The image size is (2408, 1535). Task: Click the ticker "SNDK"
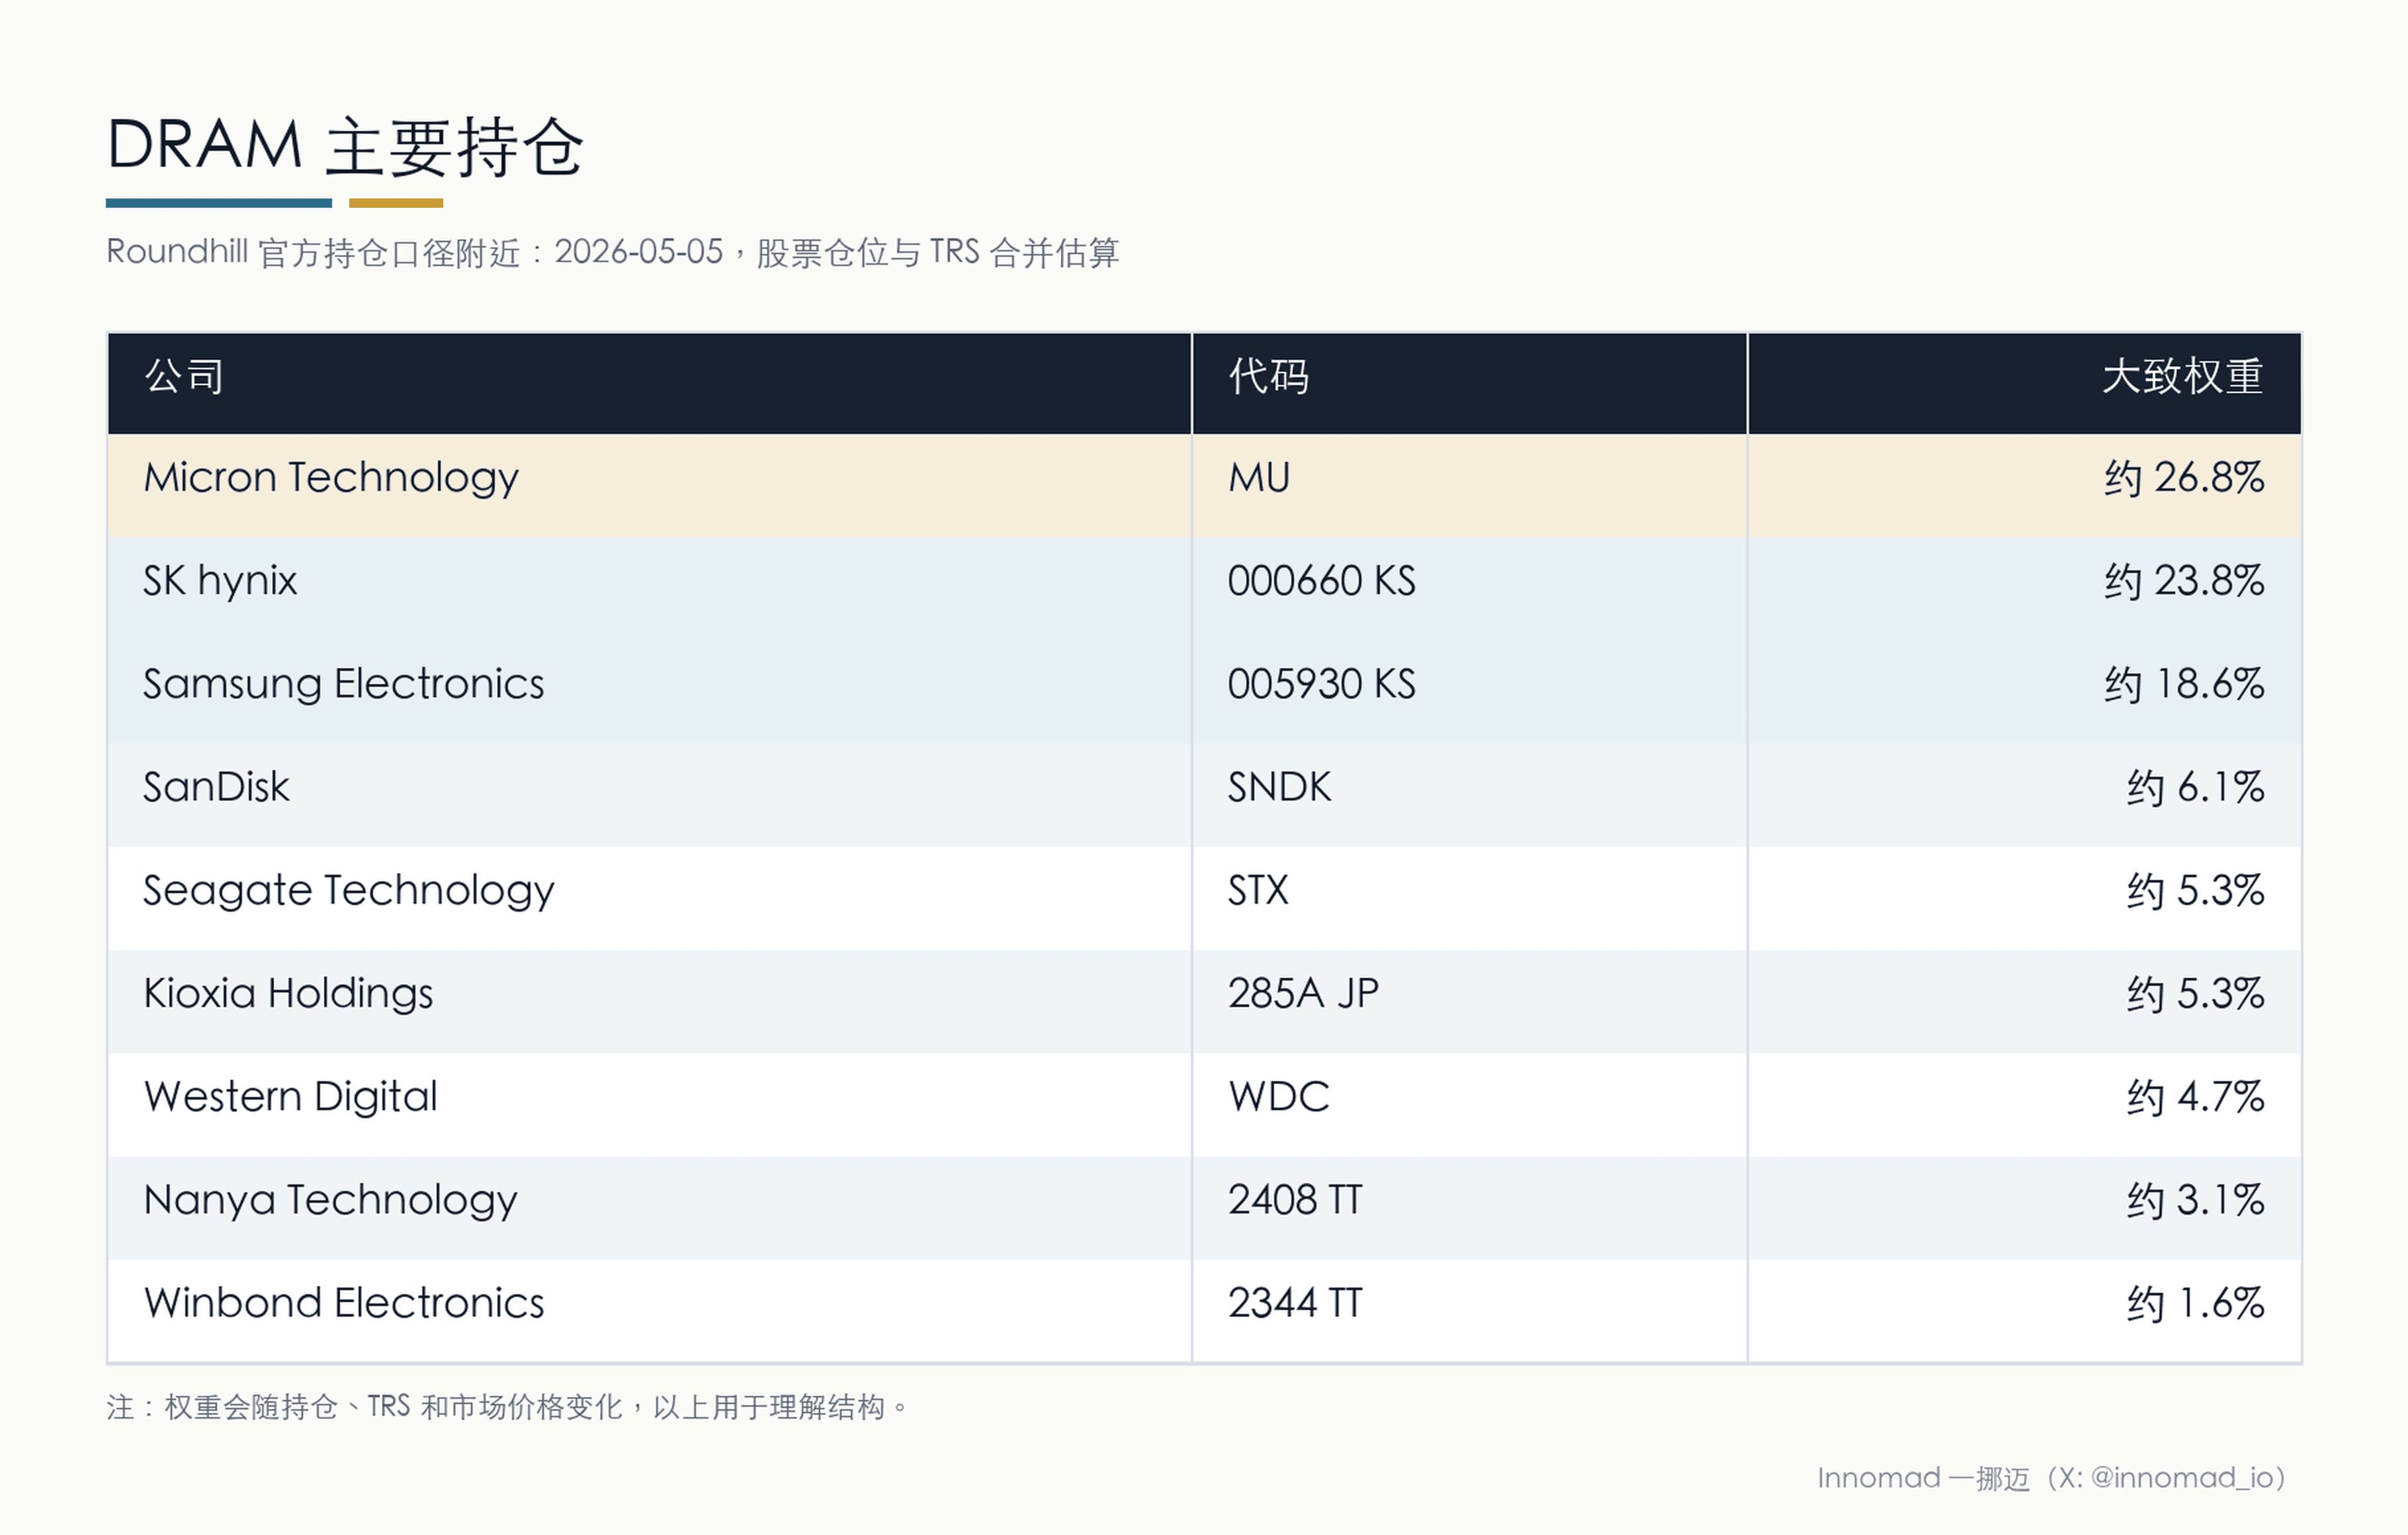1279,787
